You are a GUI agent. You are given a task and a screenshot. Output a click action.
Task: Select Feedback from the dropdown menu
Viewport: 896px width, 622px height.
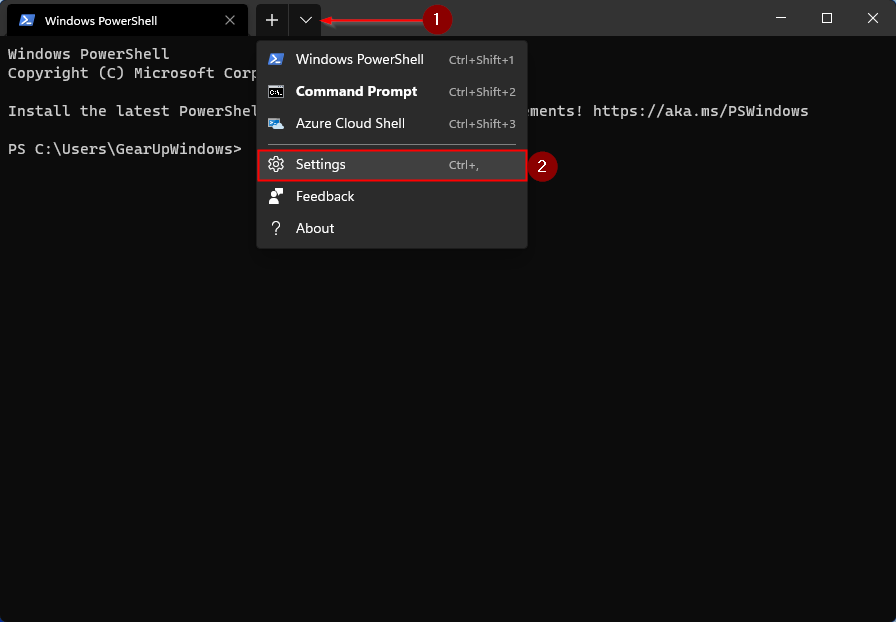click(x=325, y=196)
